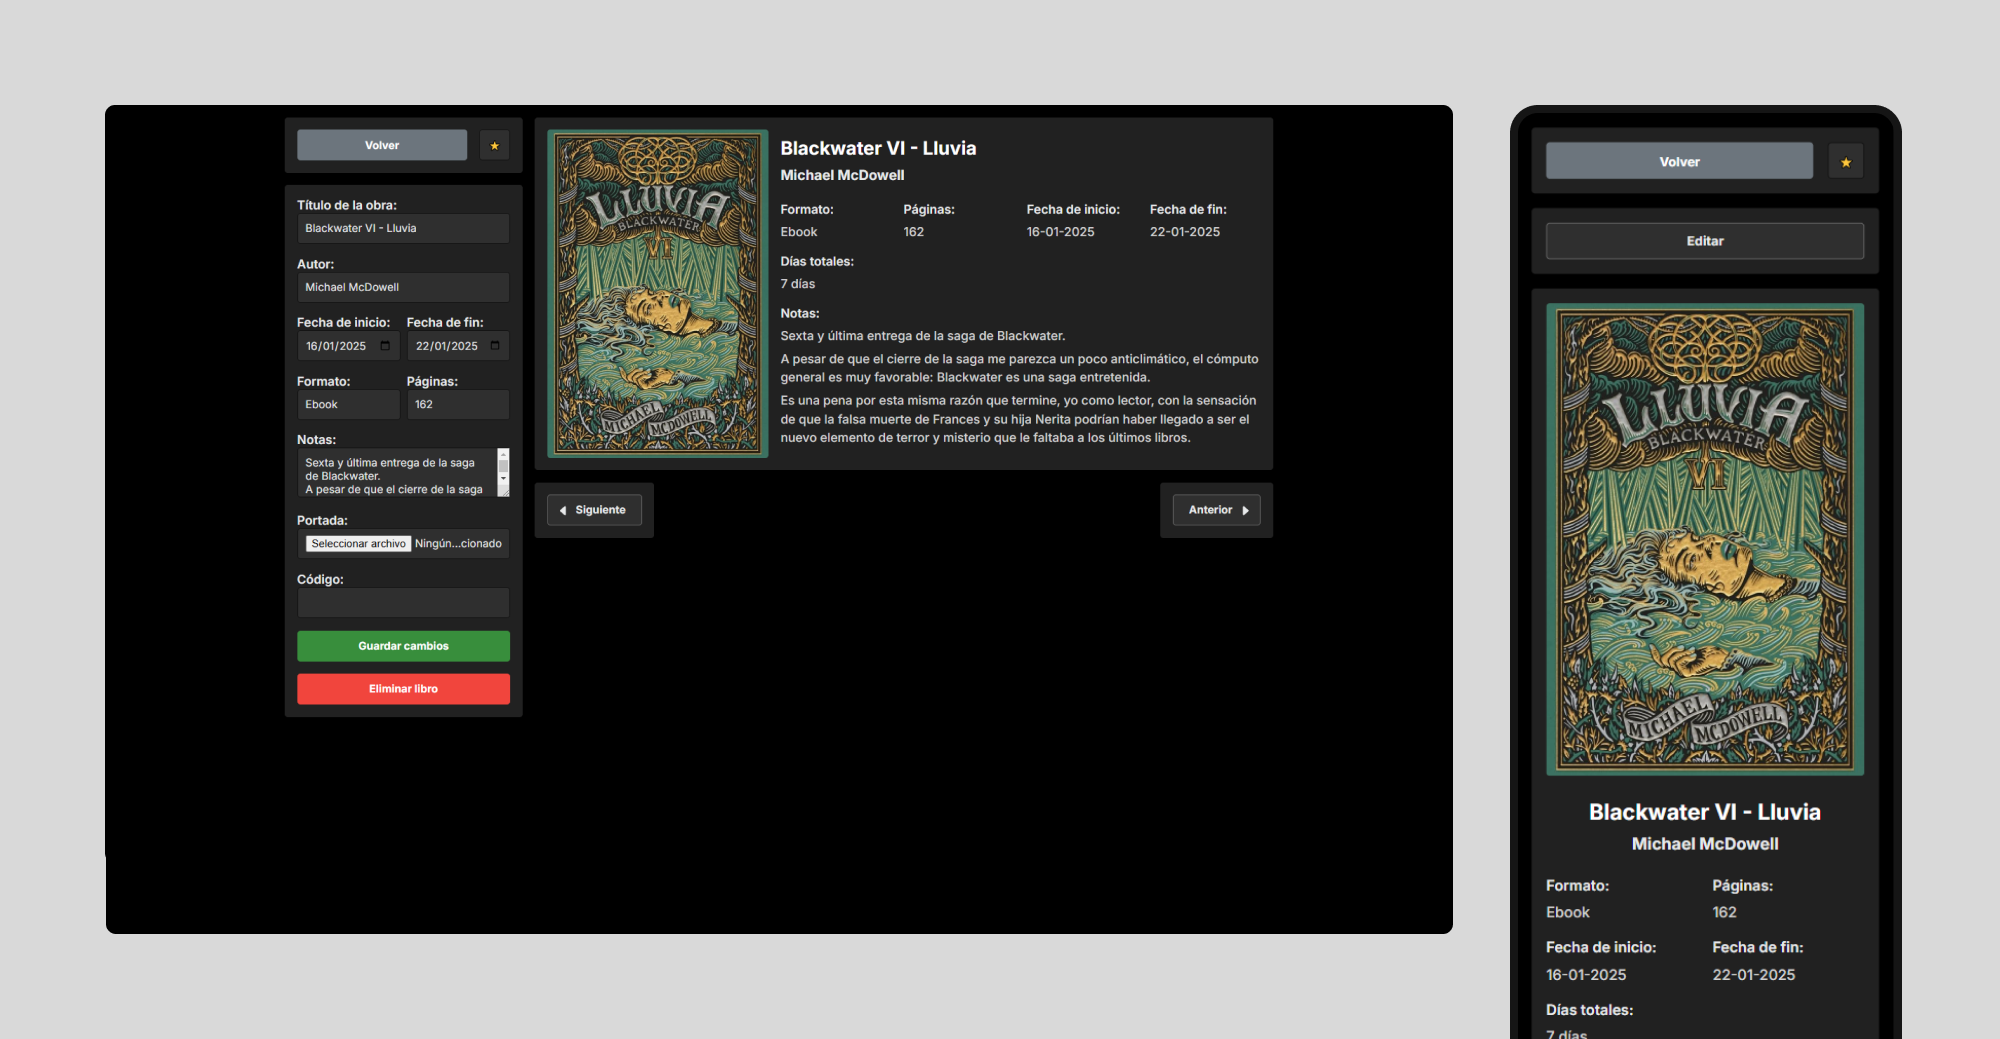Save with Guardar cambios
The image size is (2000, 1039).
(403, 646)
